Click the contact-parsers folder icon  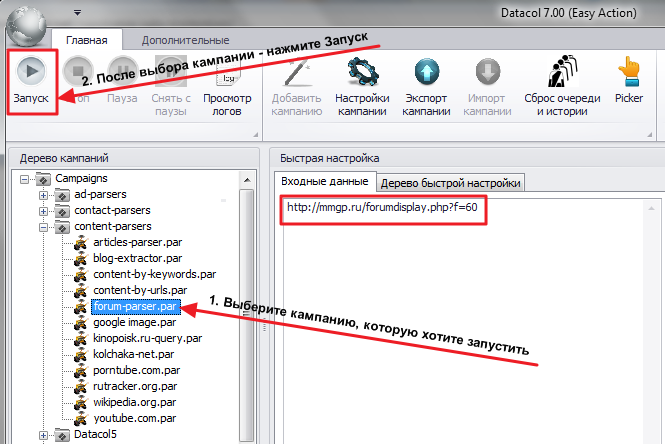click(62, 211)
